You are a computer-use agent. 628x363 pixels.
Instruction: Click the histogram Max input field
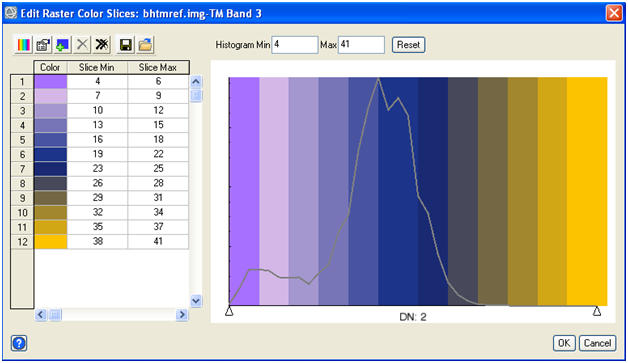361,45
